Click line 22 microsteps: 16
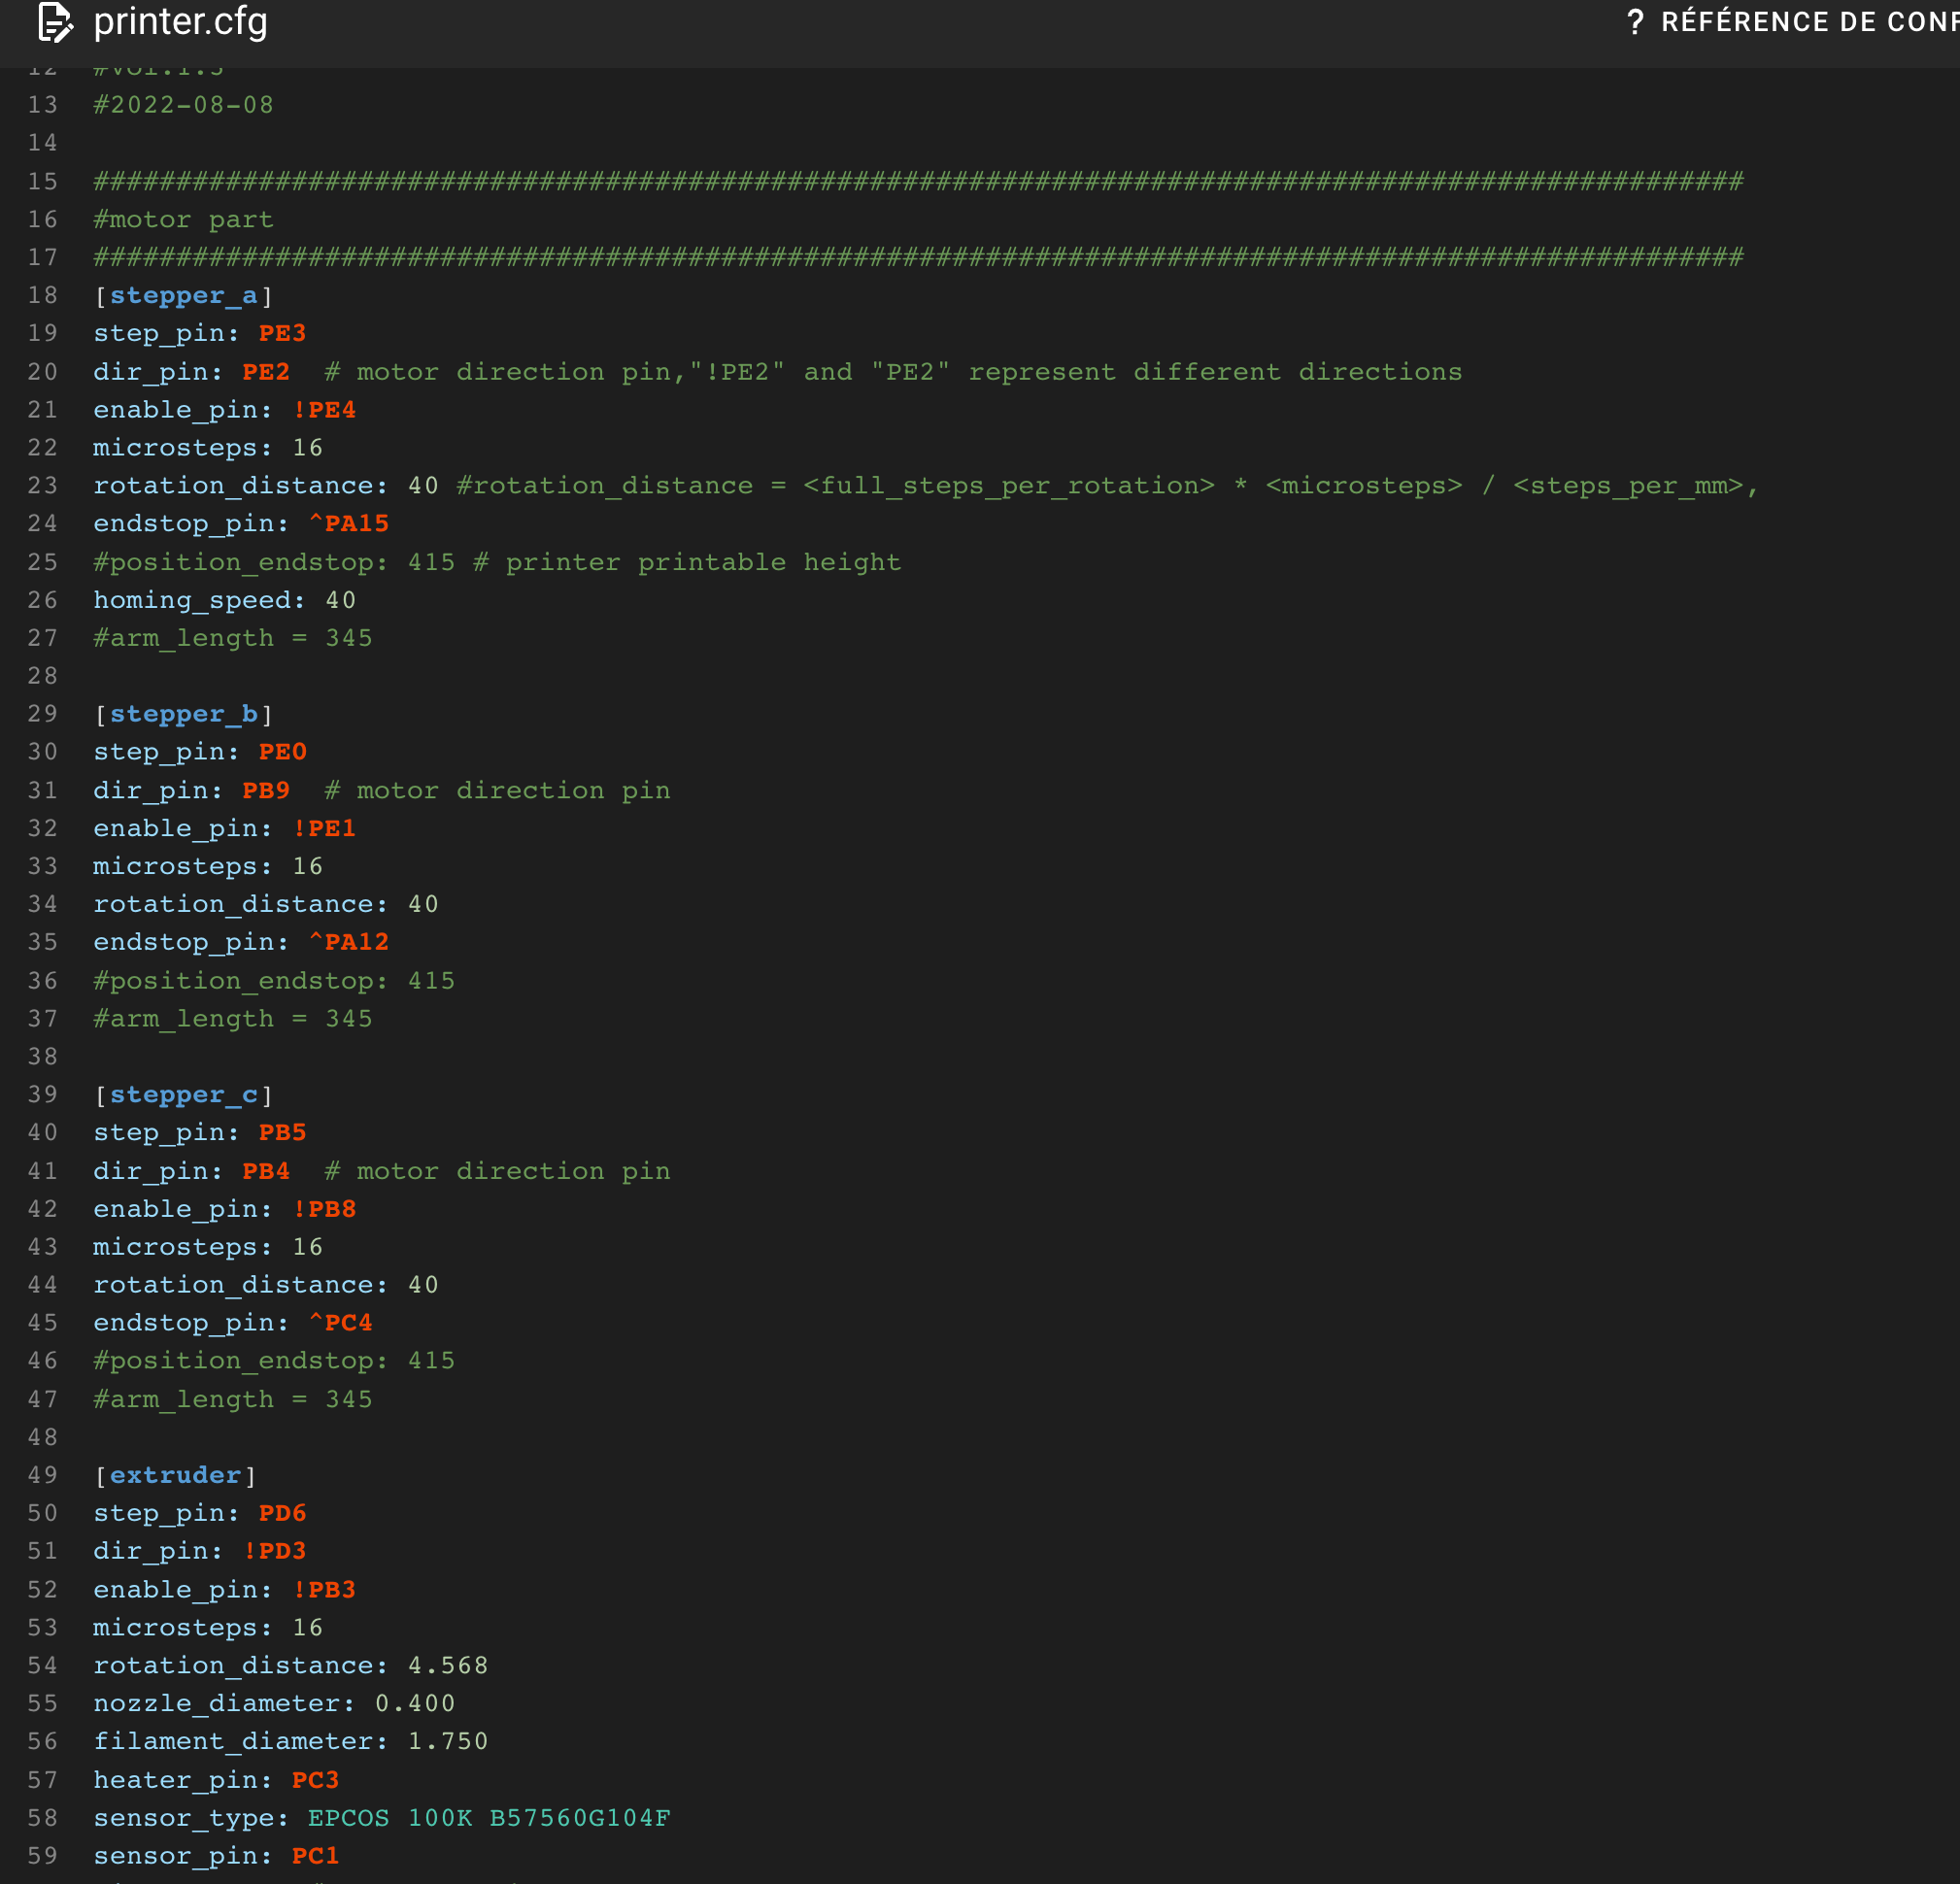This screenshot has height=1884, width=1960. click(208, 448)
